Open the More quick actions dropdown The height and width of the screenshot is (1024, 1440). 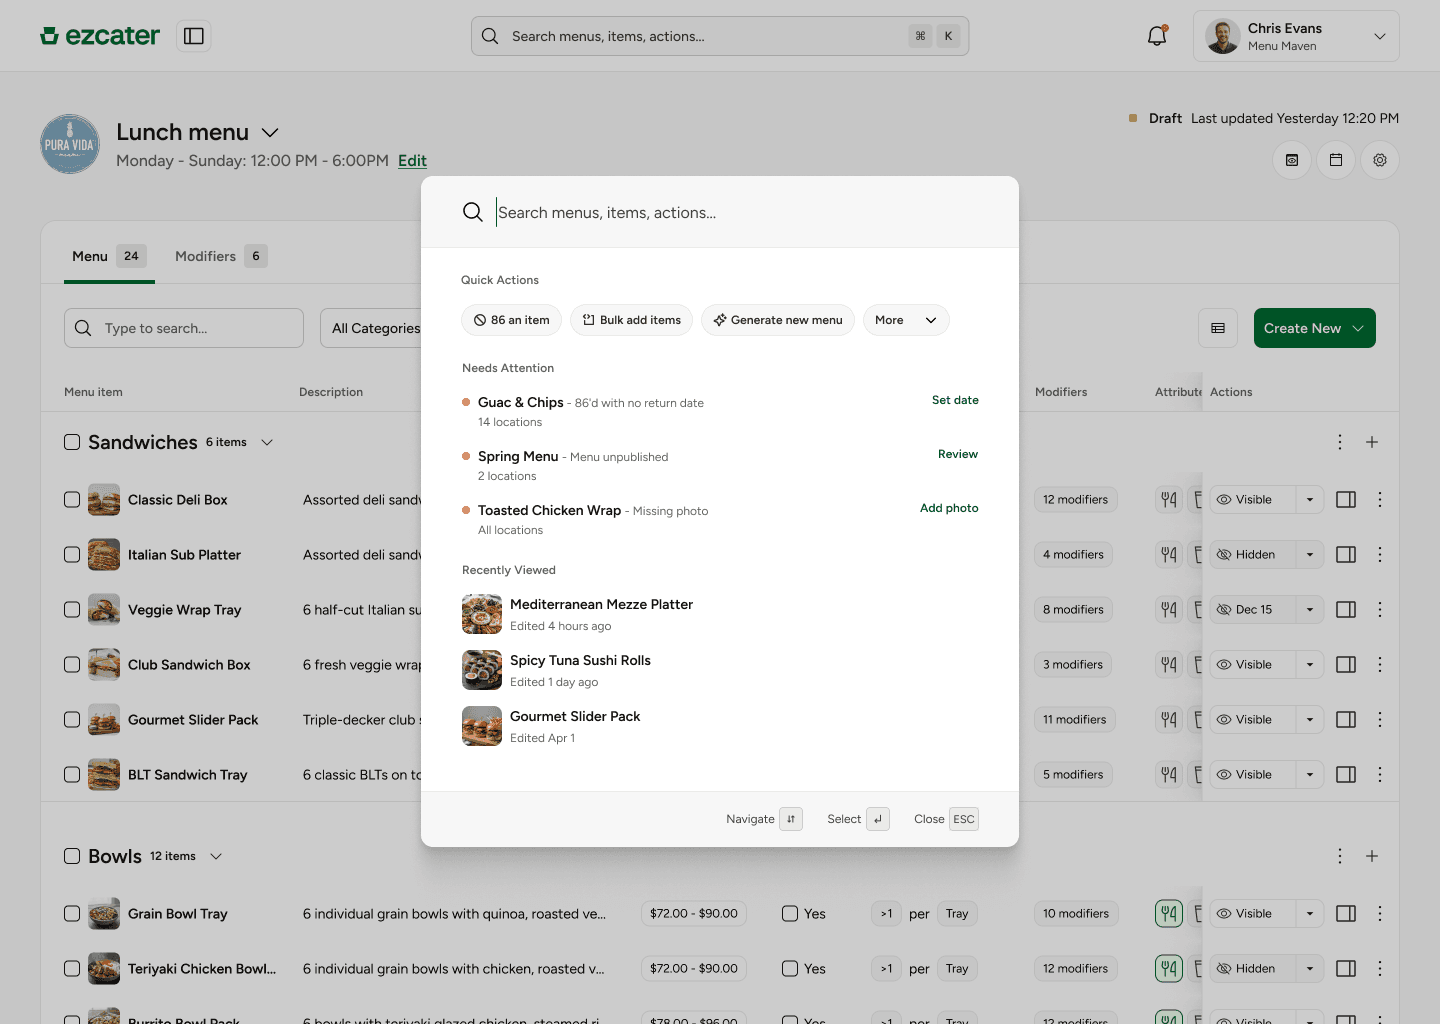pos(906,320)
